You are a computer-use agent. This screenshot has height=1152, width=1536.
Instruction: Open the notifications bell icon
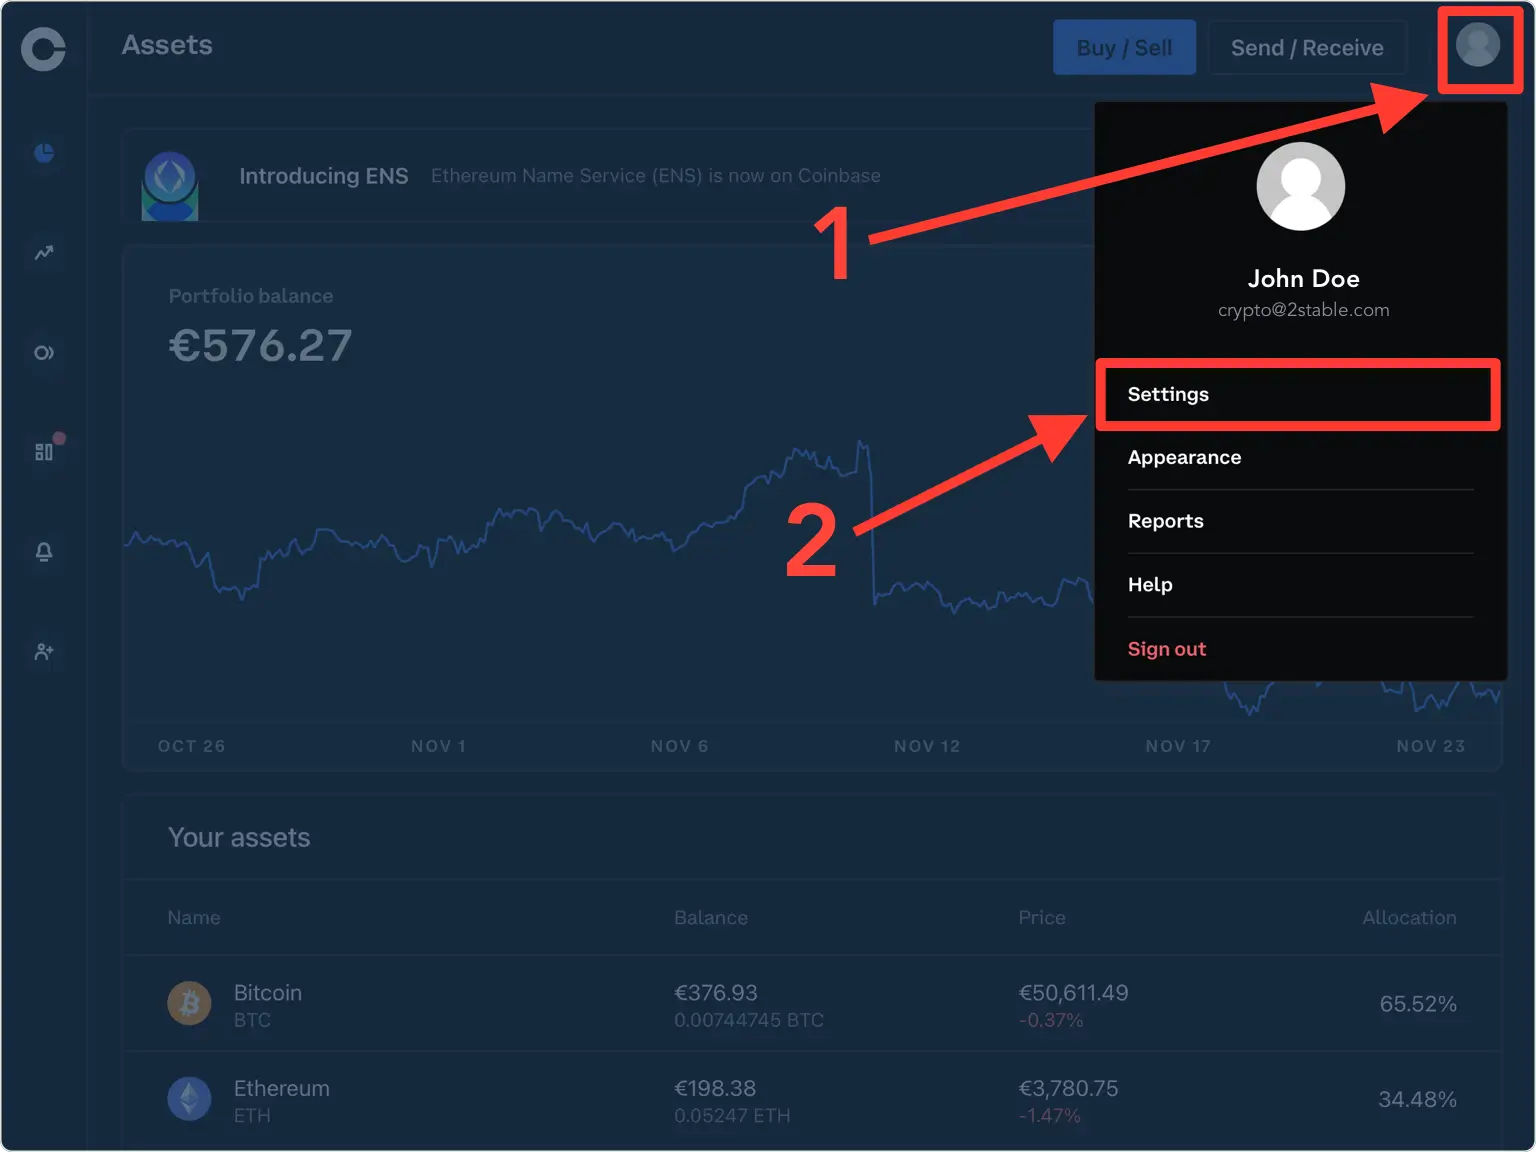click(44, 552)
